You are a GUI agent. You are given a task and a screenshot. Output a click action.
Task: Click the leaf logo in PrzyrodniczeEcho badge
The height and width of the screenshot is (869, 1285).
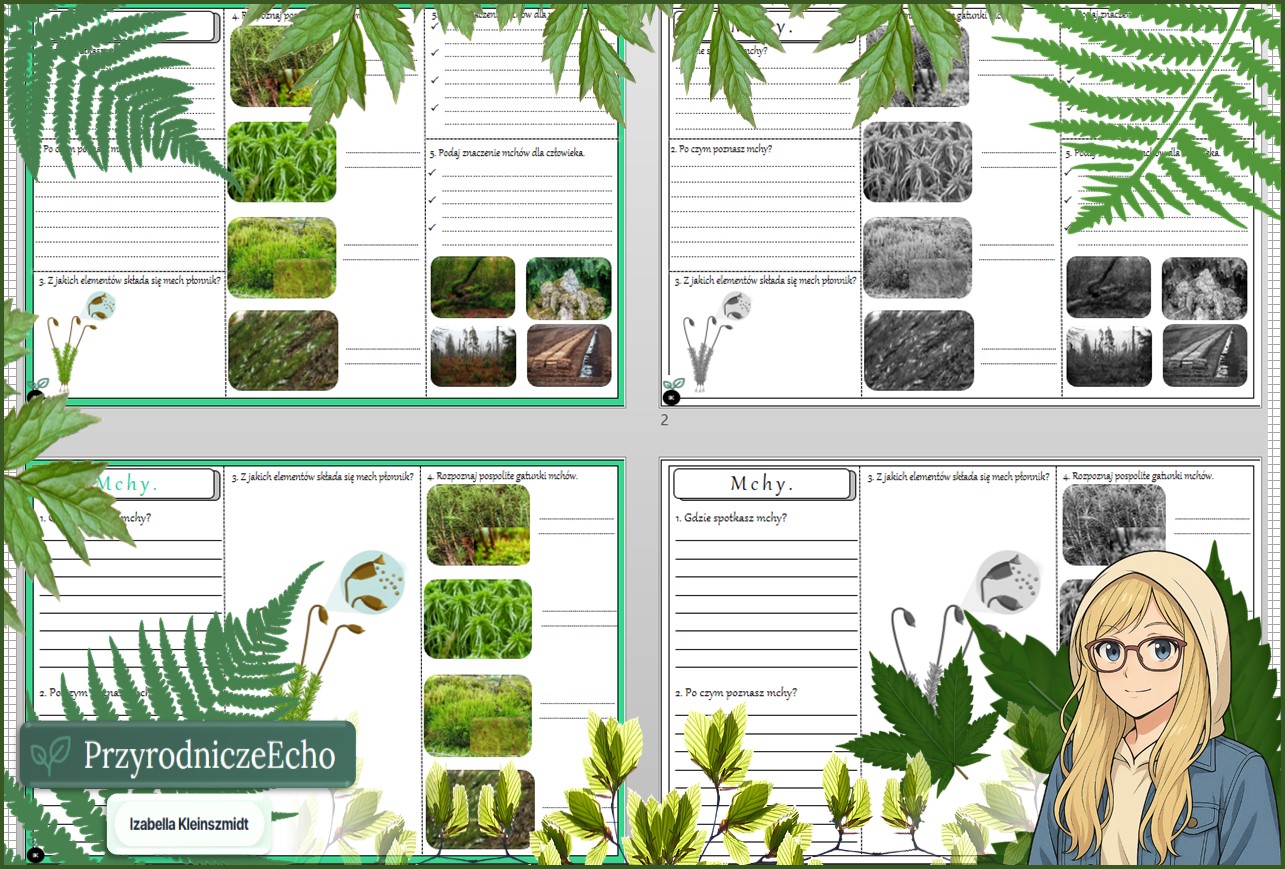click(x=51, y=756)
